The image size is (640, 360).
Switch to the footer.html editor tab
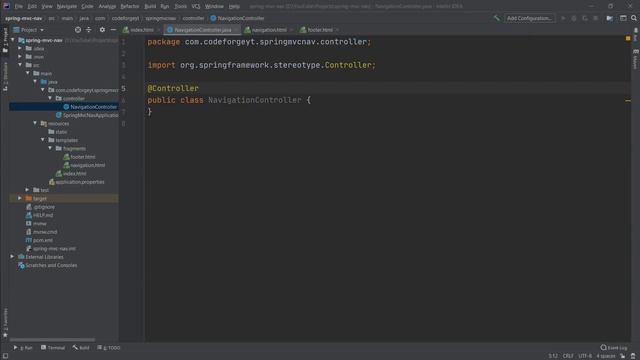pyautogui.click(x=320, y=30)
